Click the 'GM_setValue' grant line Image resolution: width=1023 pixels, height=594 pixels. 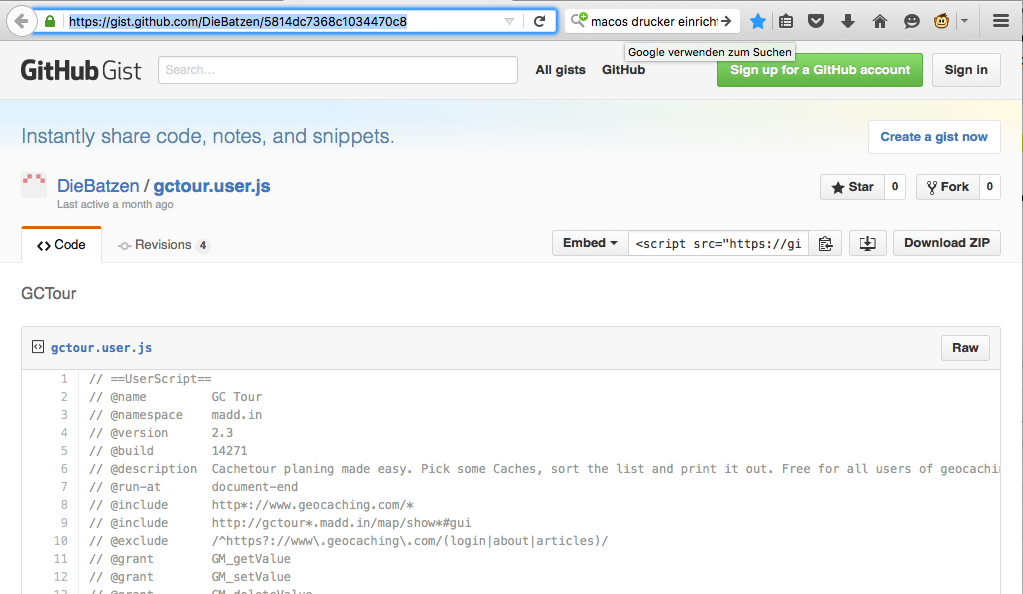point(190,577)
